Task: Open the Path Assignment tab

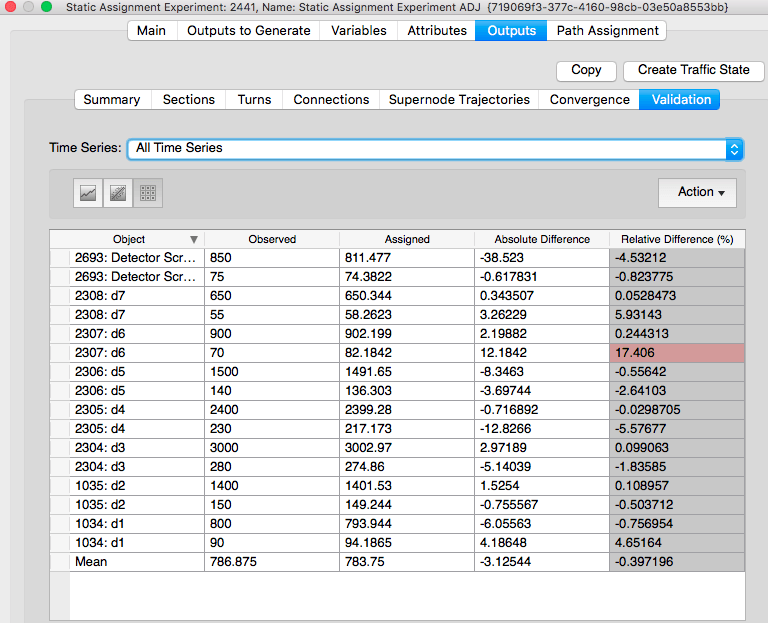Action: 607,30
